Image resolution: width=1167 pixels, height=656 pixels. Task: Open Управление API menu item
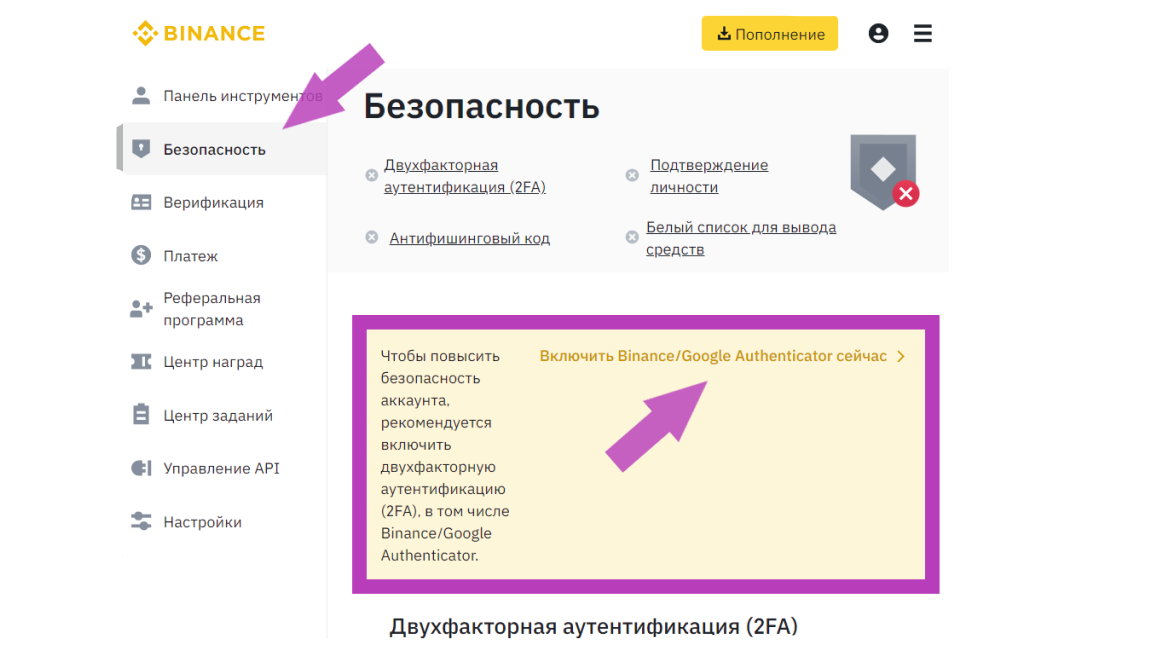[222, 468]
